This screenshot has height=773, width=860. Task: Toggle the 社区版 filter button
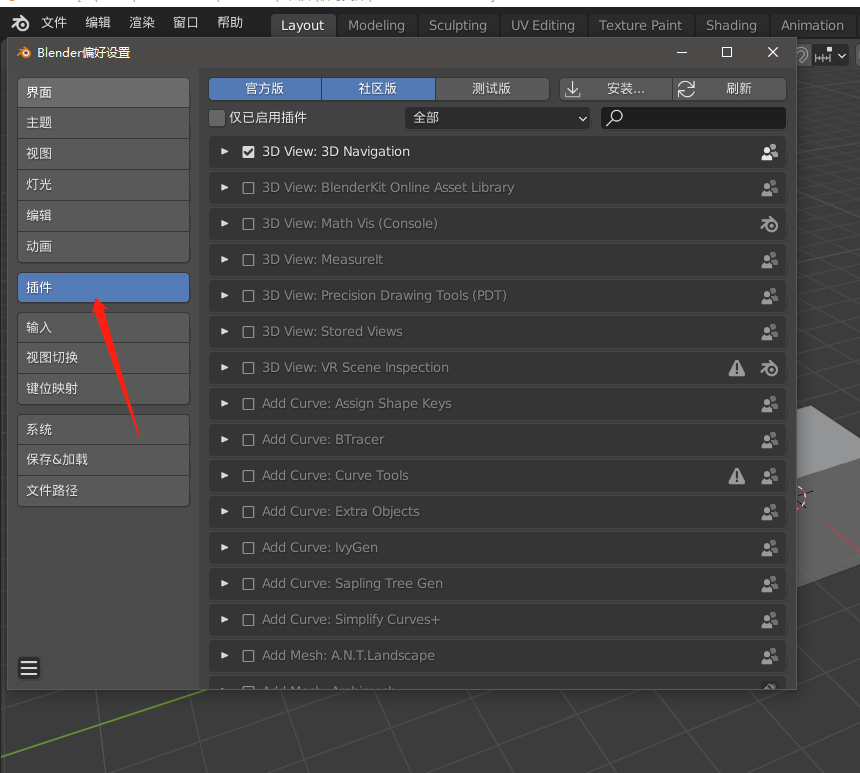pos(378,89)
